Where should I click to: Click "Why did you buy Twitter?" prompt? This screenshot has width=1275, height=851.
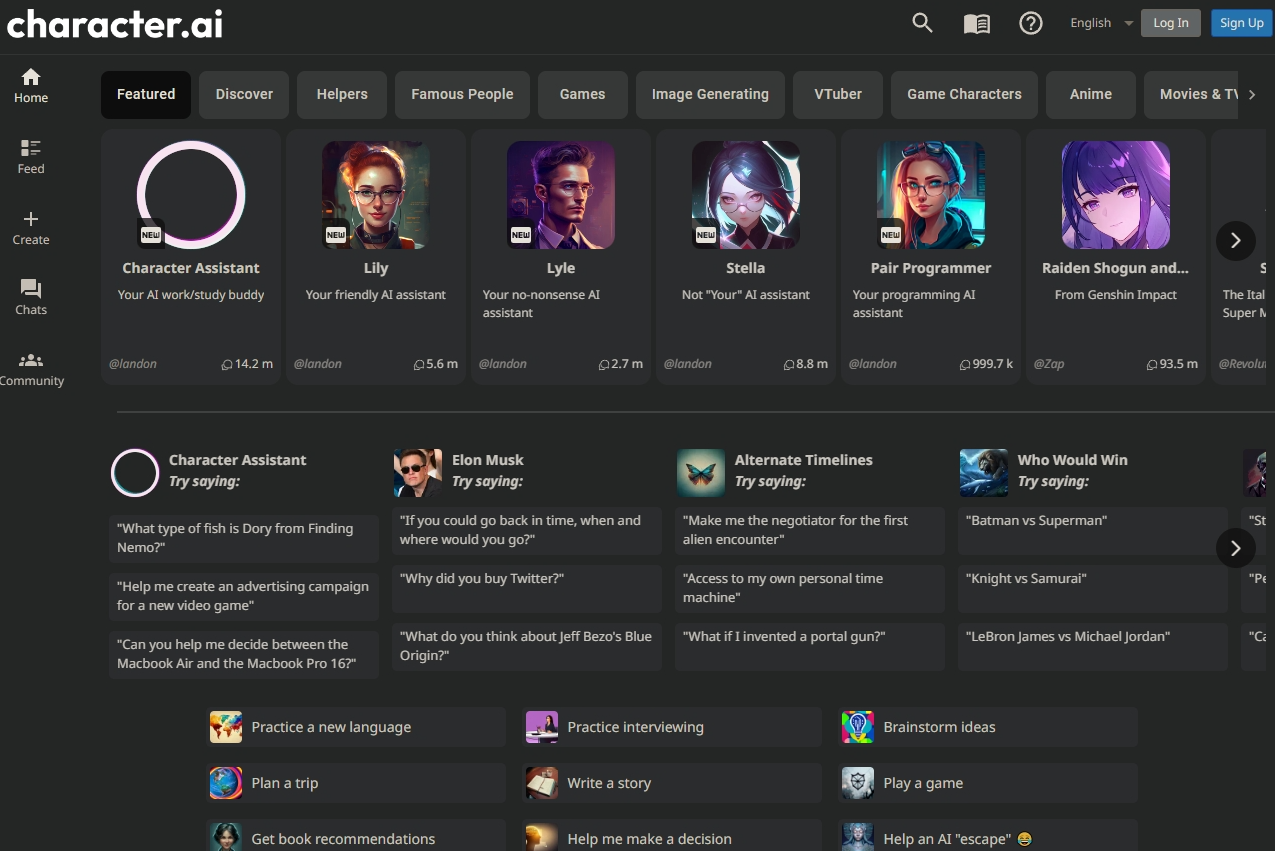pos(527,588)
